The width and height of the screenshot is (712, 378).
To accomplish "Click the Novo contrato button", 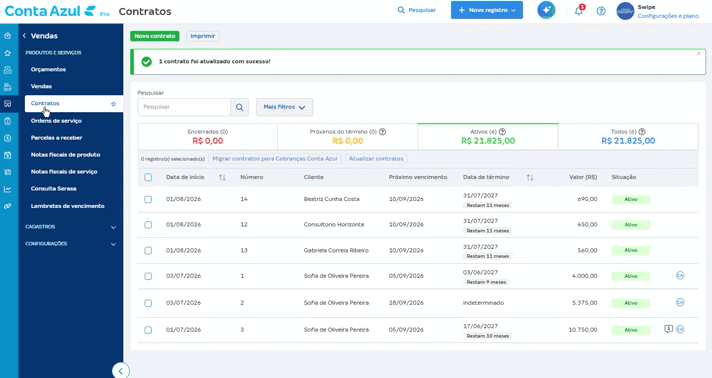I will (x=155, y=36).
